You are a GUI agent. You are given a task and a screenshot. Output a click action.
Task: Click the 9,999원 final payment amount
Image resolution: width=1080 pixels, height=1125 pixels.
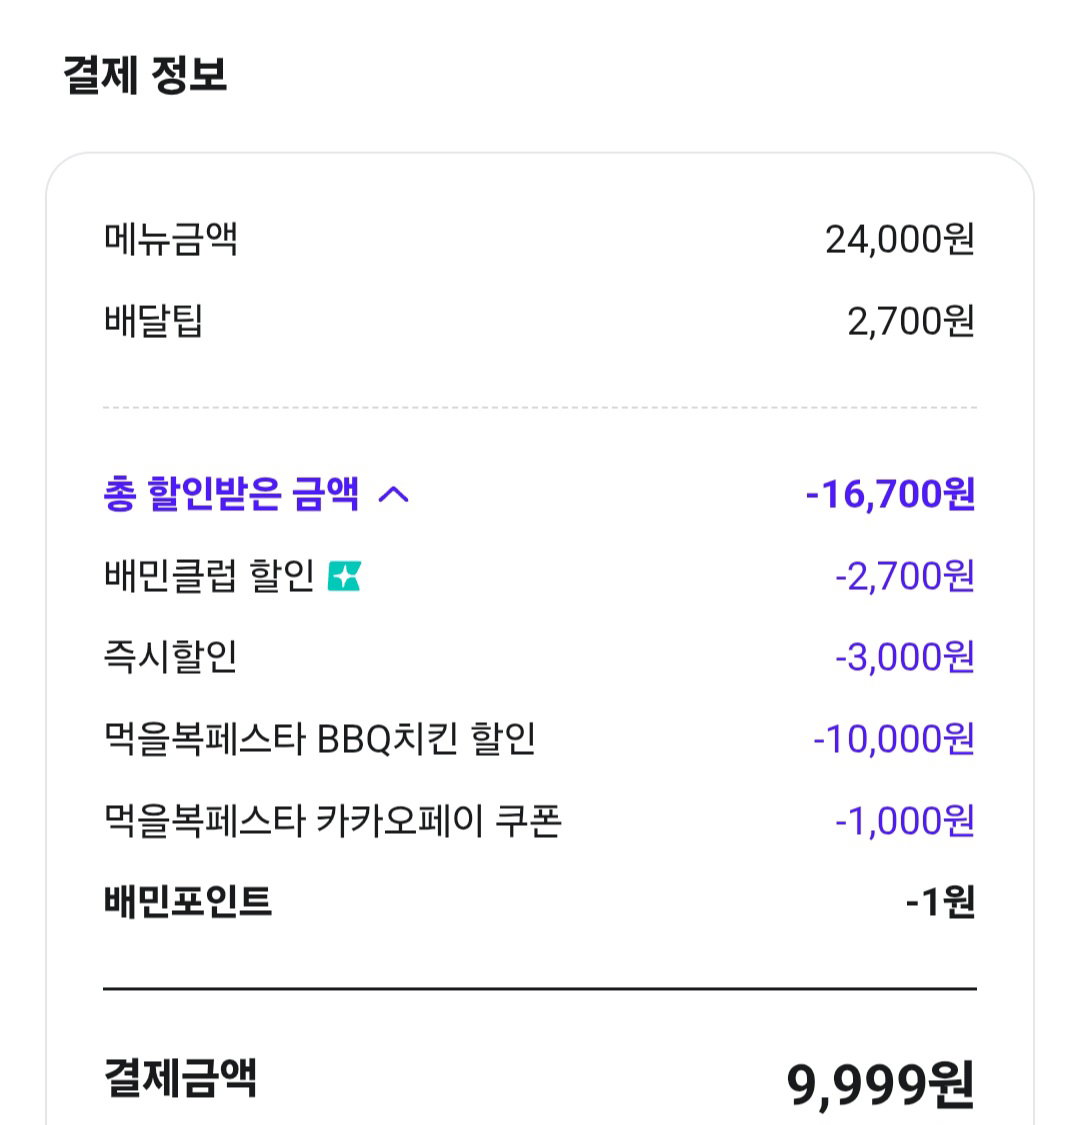pyautogui.click(x=881, y=1085)
